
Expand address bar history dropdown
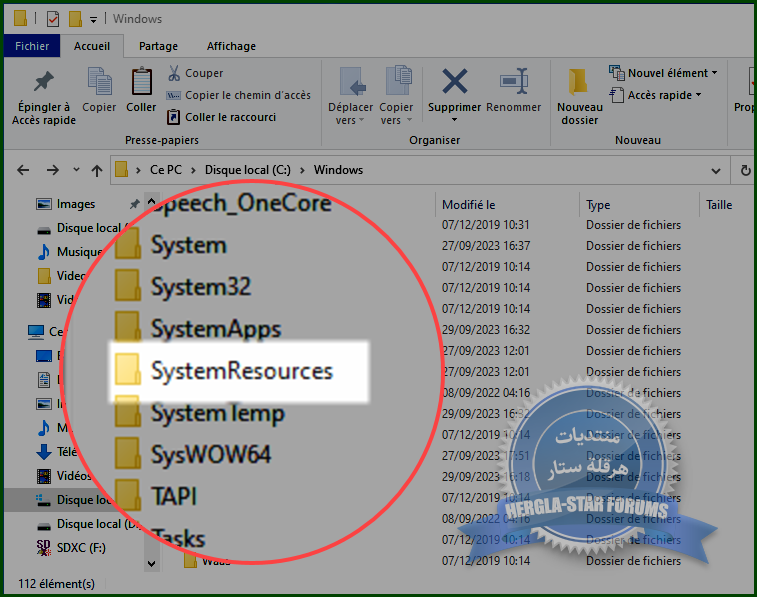(716, 171)
